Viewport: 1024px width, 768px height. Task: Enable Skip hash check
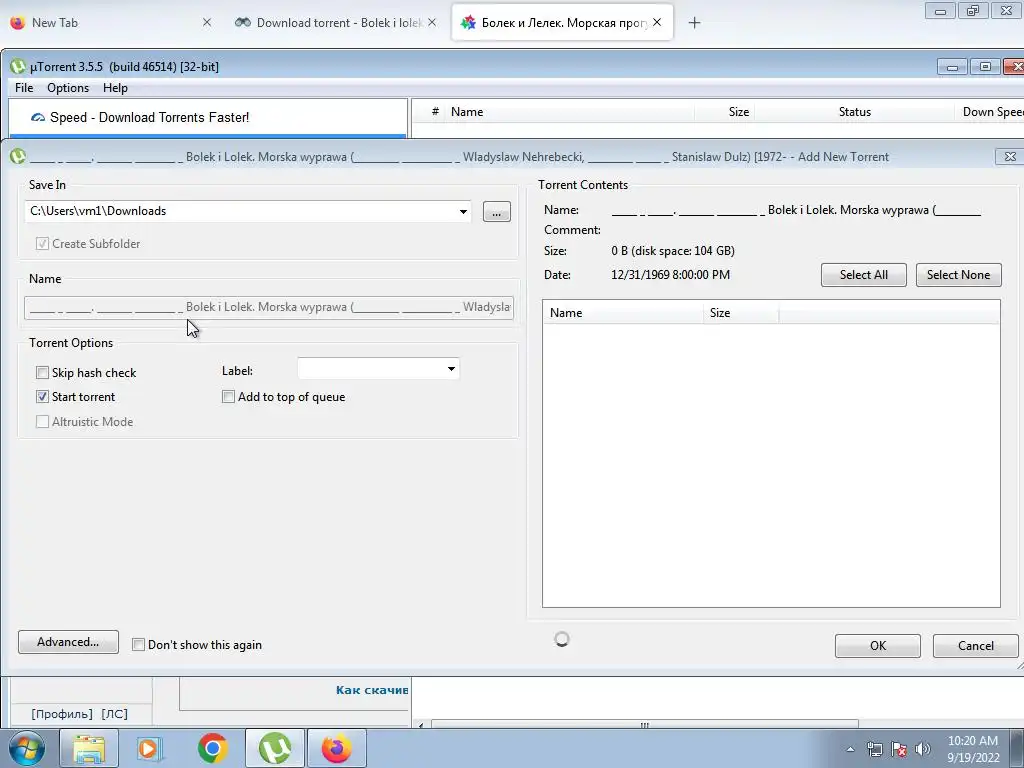coord(42,373)
